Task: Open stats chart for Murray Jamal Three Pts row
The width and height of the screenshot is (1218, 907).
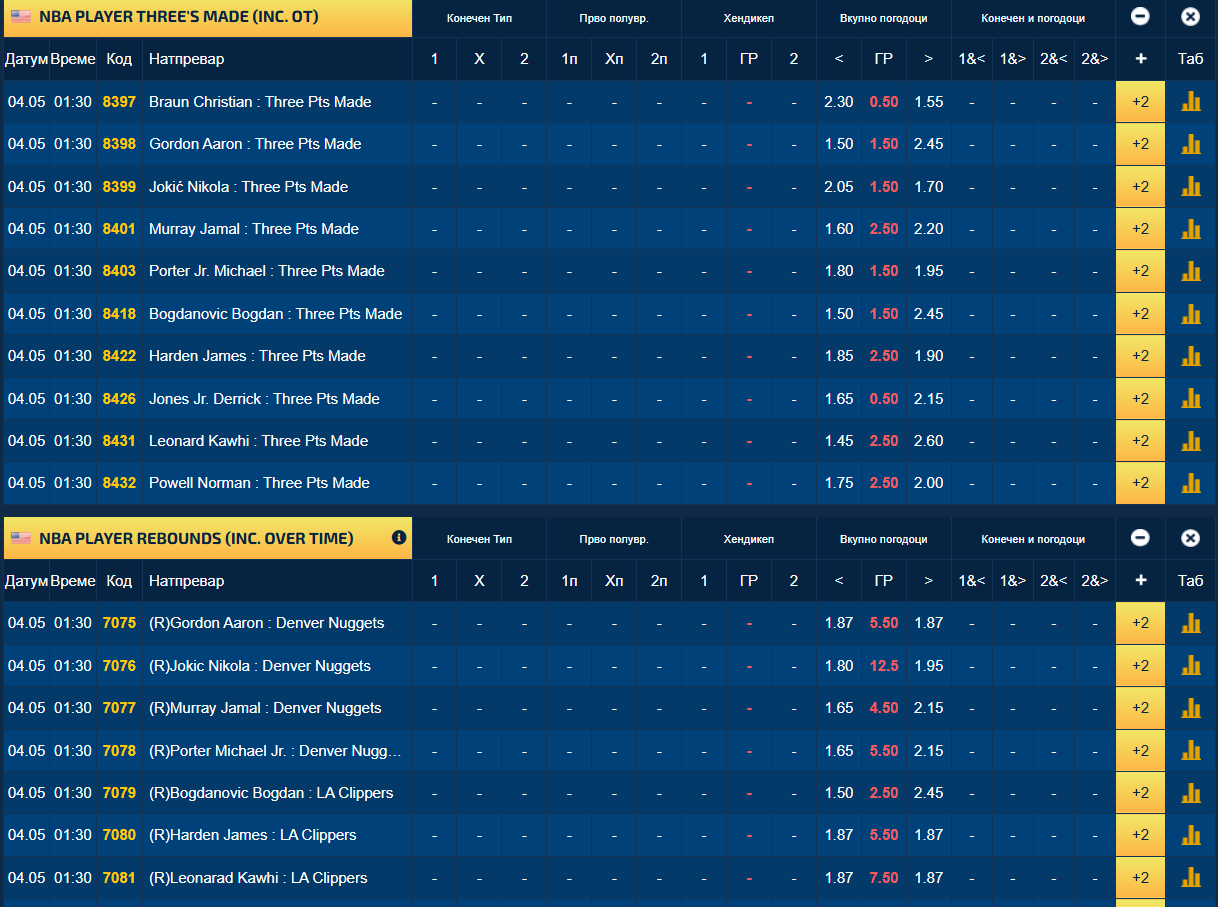Action: tap(1191, 229)
